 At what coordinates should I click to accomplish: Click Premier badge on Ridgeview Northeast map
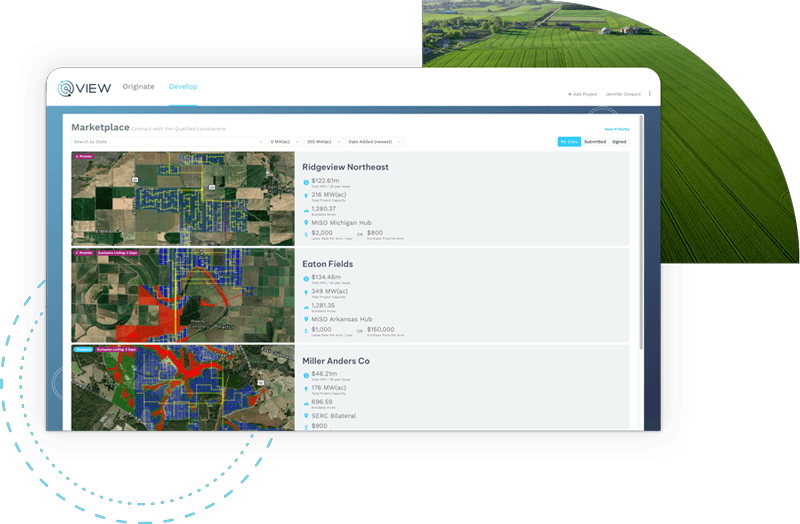[x=84, y=156]
